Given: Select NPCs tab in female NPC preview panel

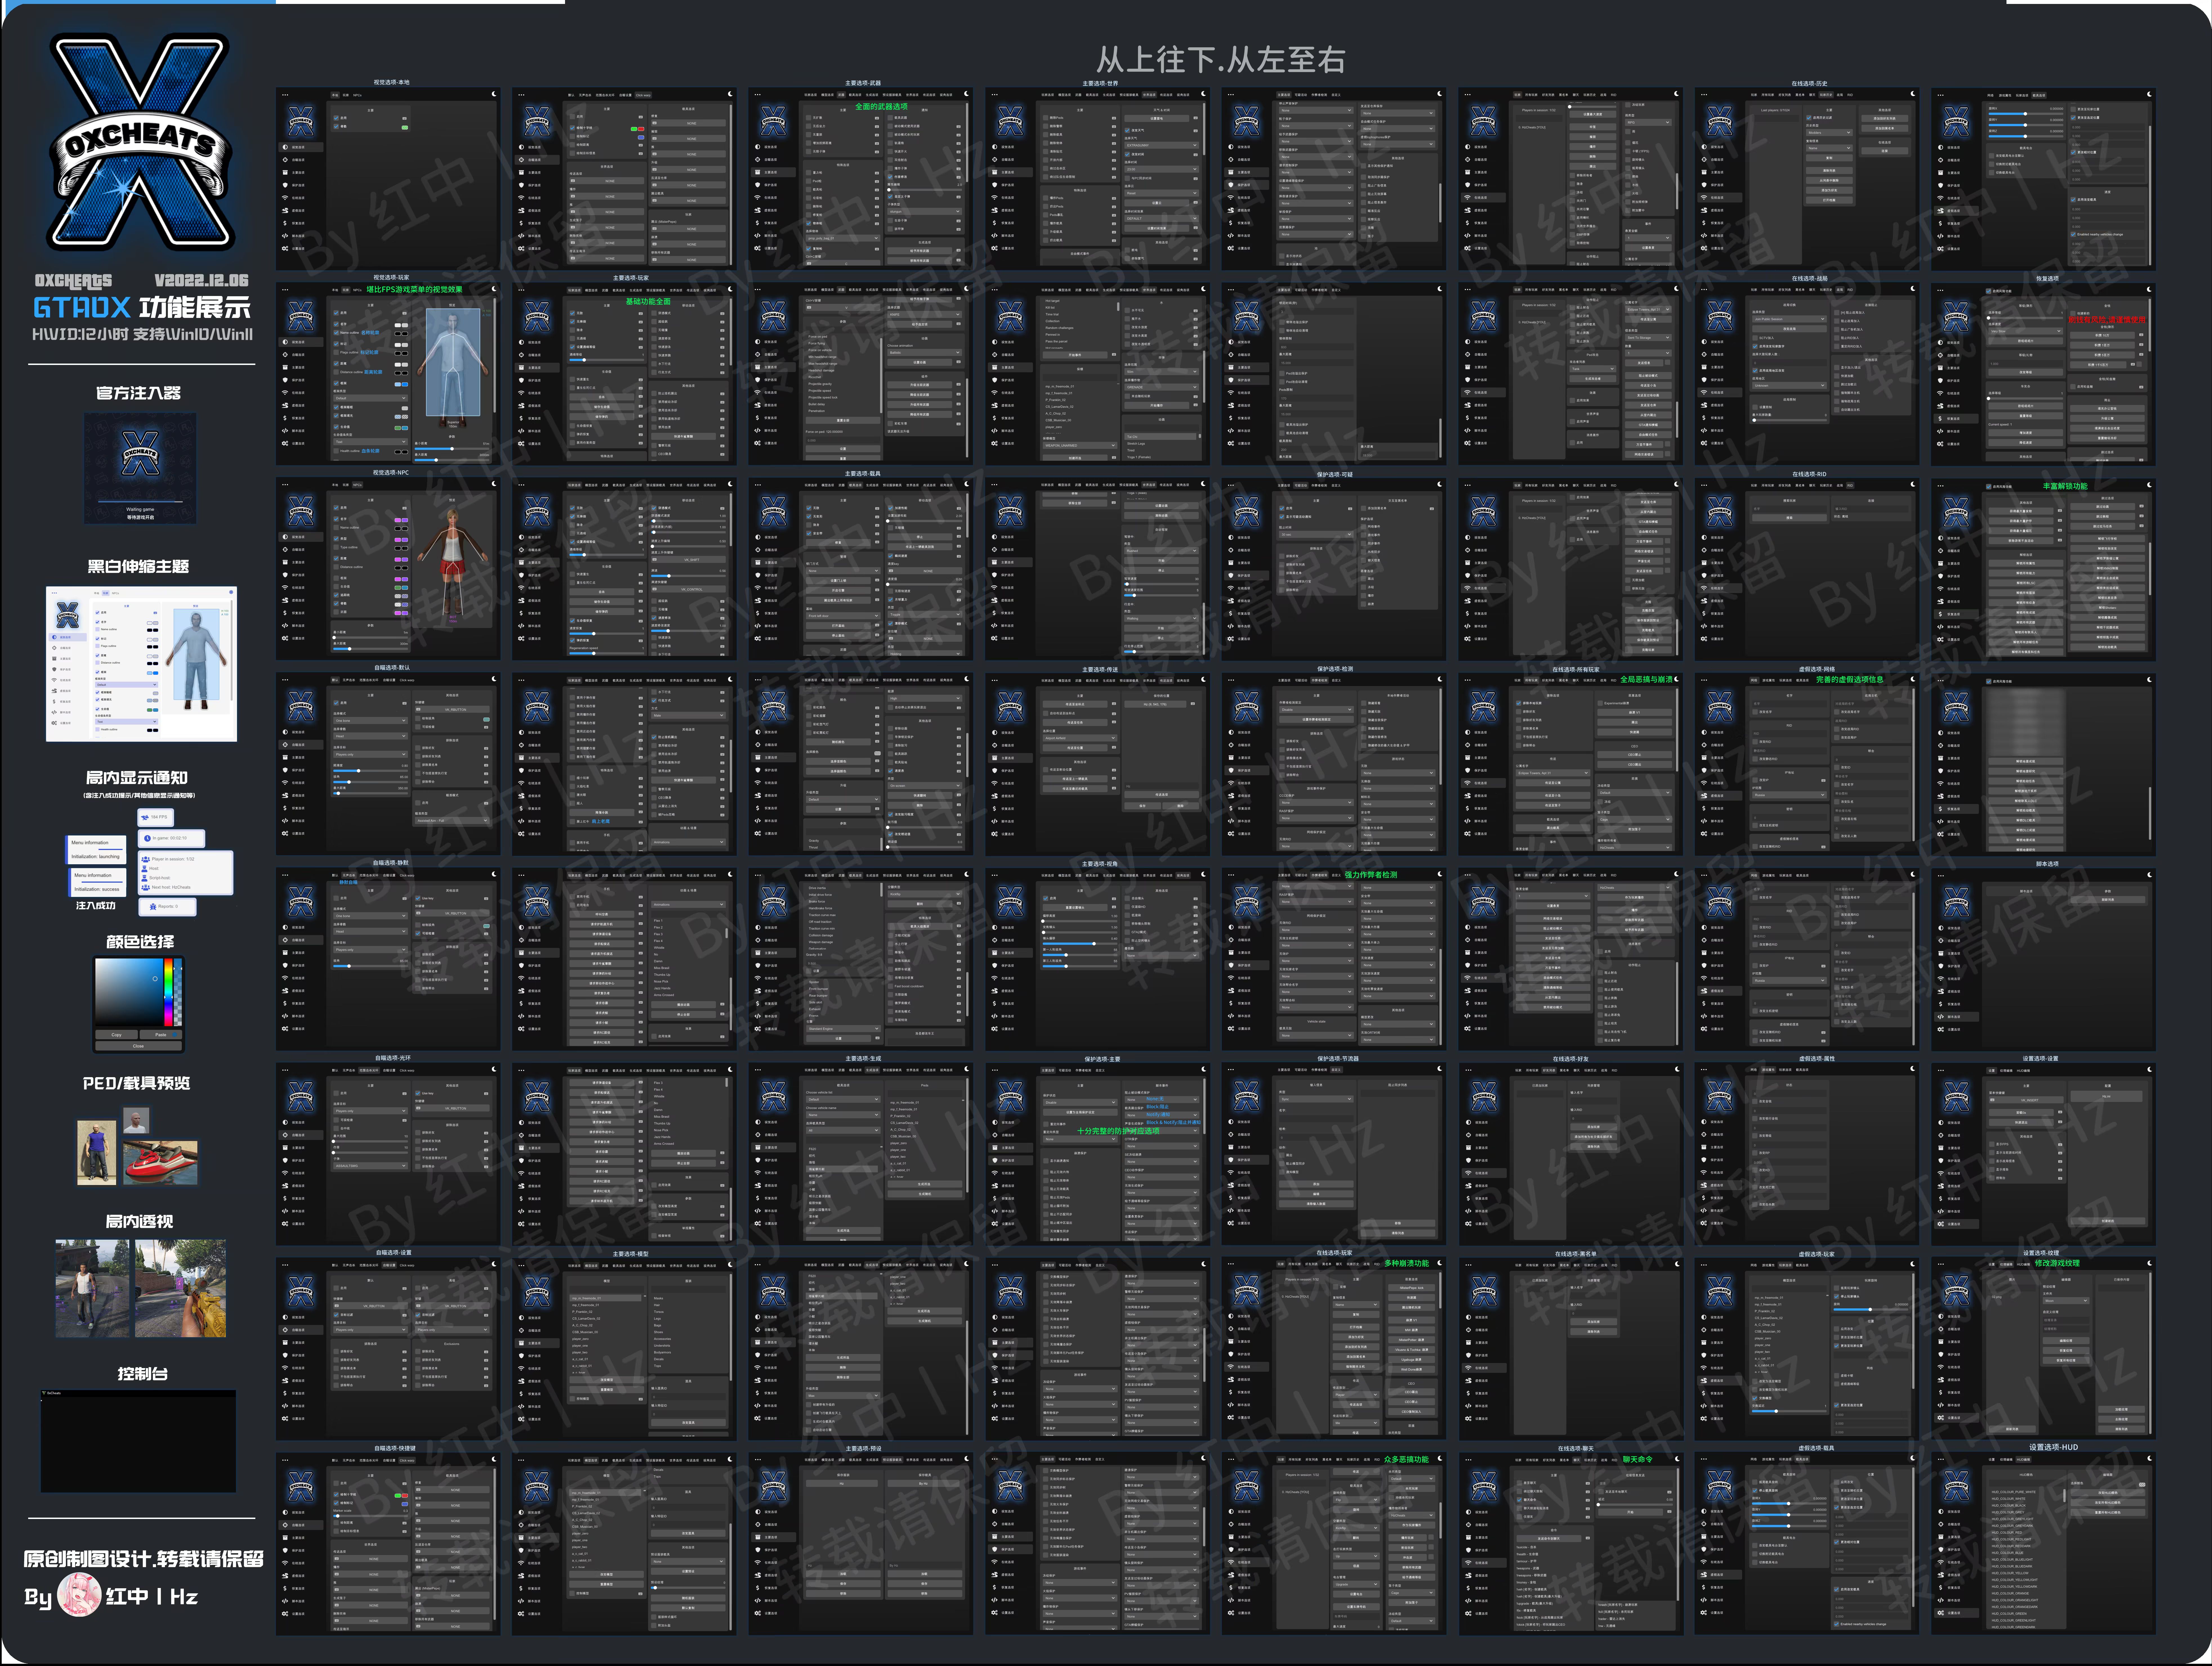Looking at the screenshot, I should (x=358, y=485).
